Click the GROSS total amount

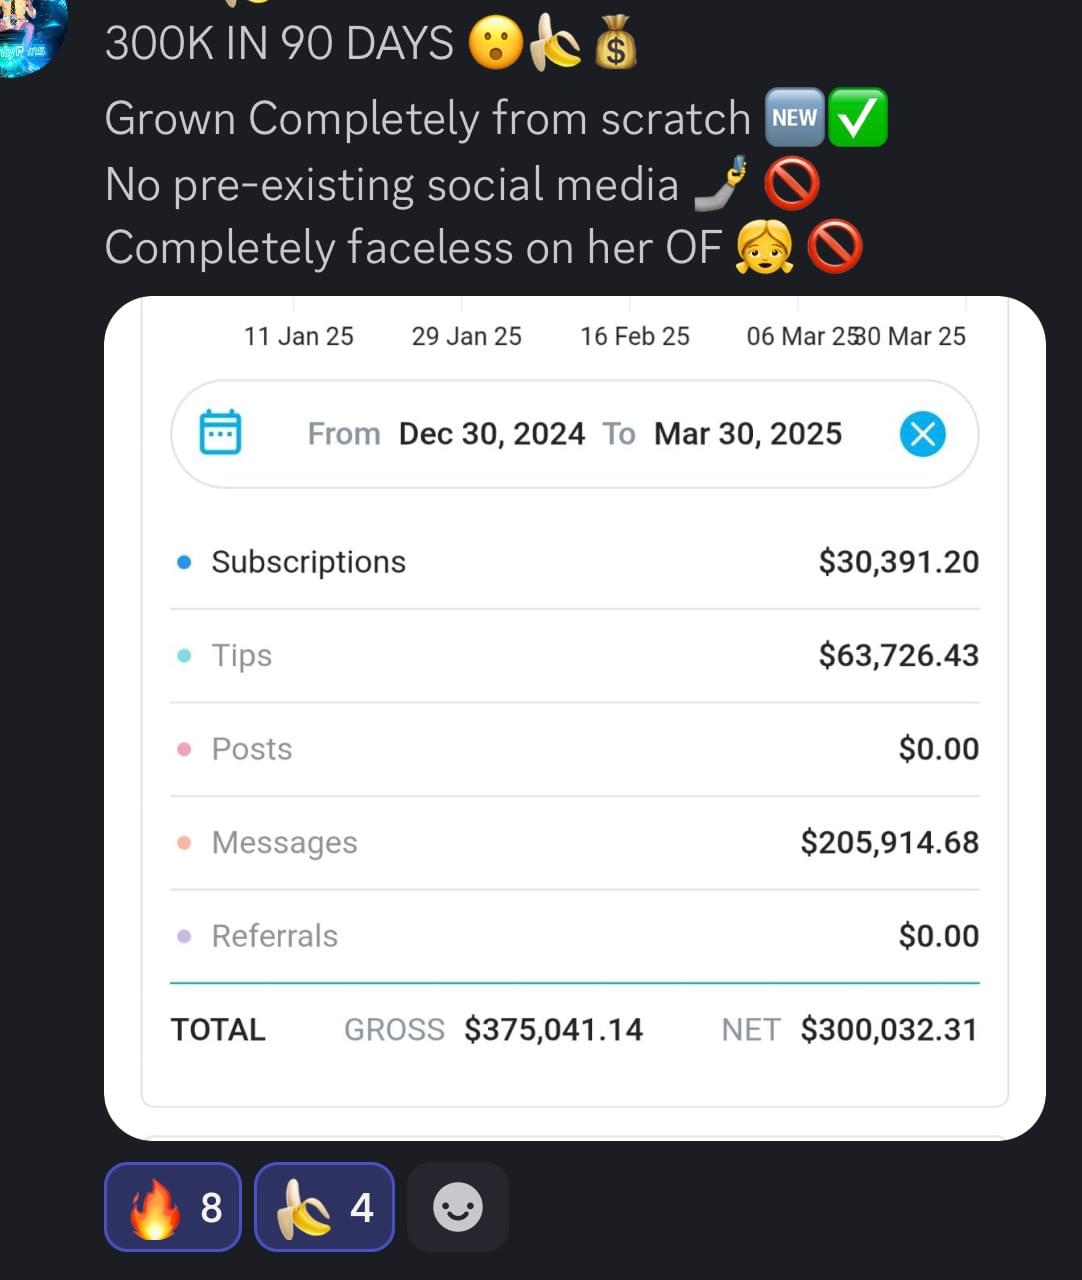(553, 1029)
